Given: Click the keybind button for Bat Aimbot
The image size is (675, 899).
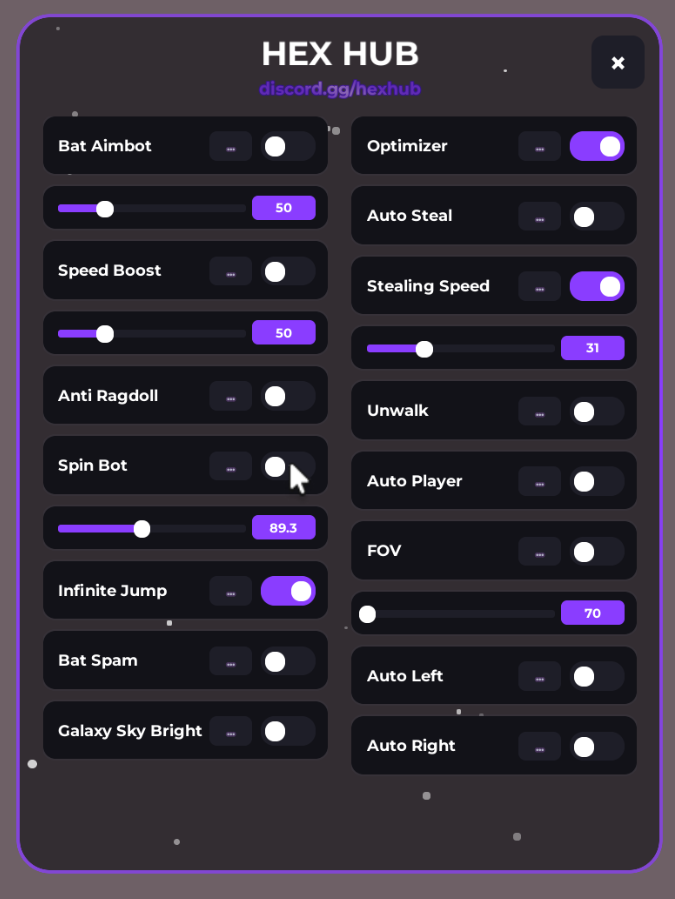Looking at the screenshot, I should (x=231, y=147).
